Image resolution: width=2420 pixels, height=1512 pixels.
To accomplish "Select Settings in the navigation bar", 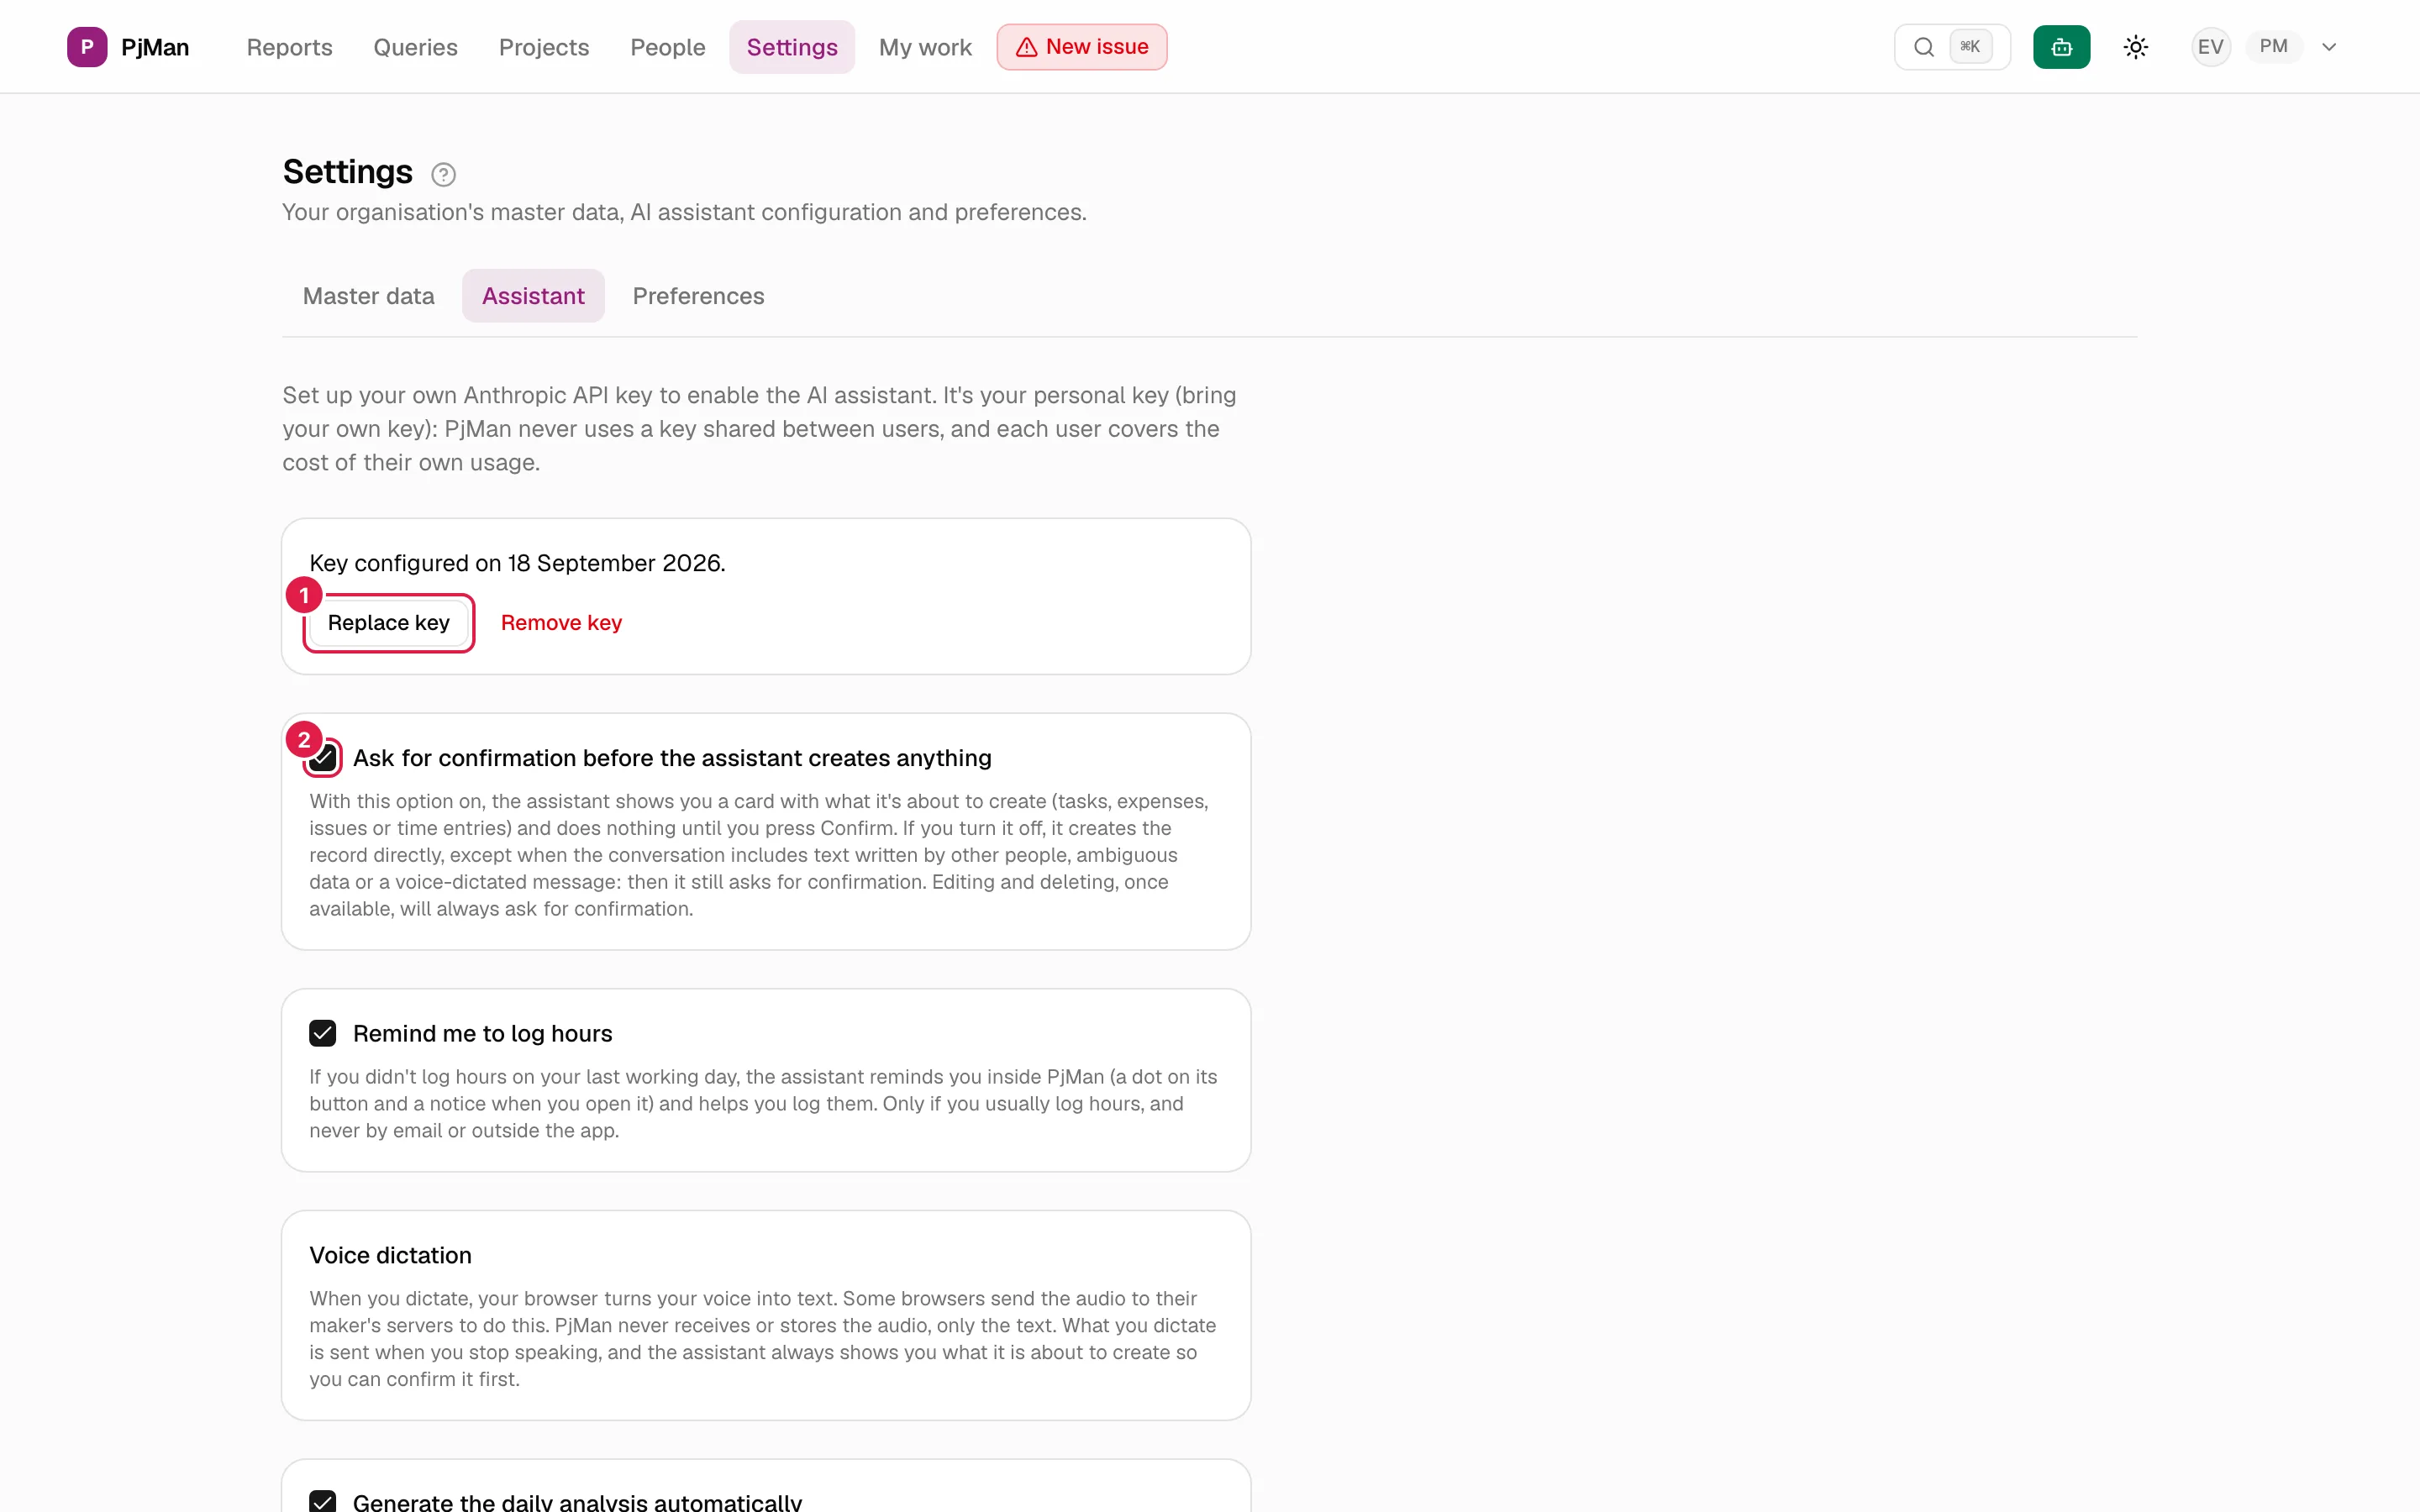I will pos(792,47).
